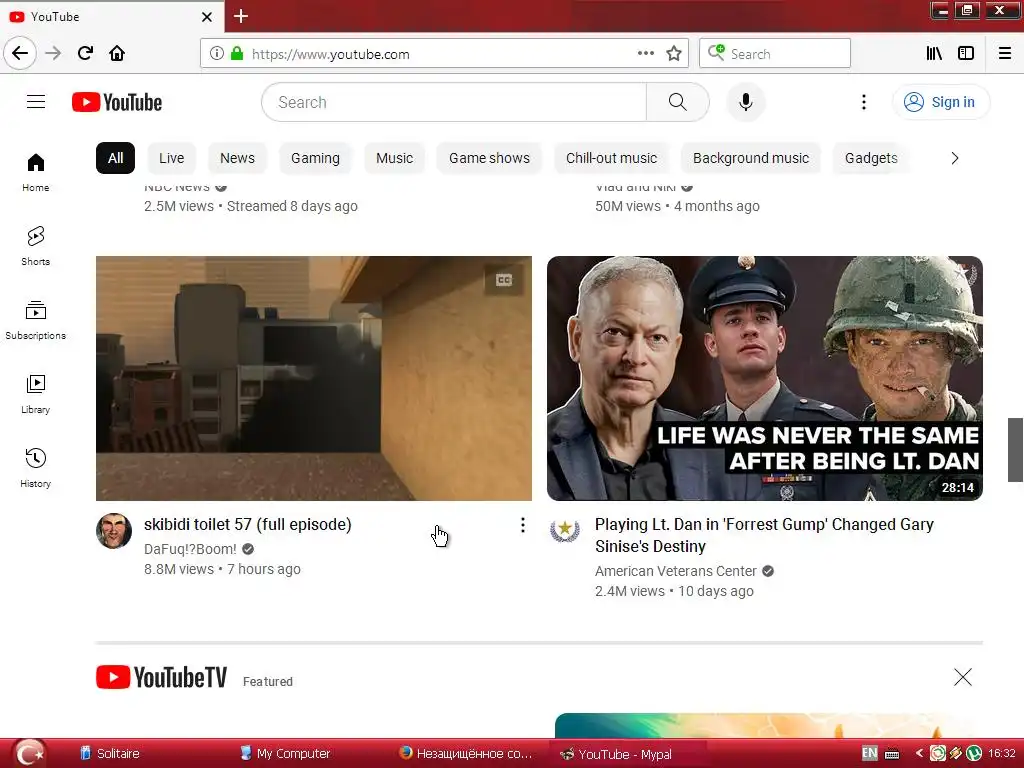Image resolution: width=1024 pixels, height=768 pixels.
Task: Open the Lt. Dan video thumbnail
Action: (x=765, y=378)
